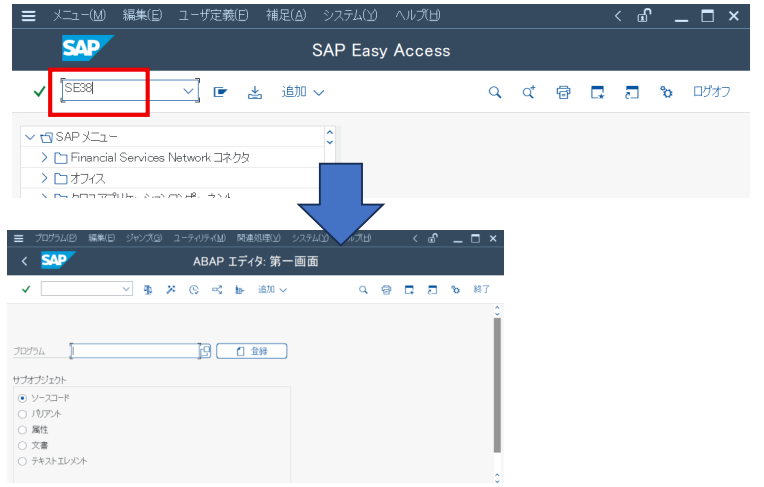Click the create shortcut icon in ABAP Editor toolbar
The image size is (764, 487).
[x=432, y=290]
